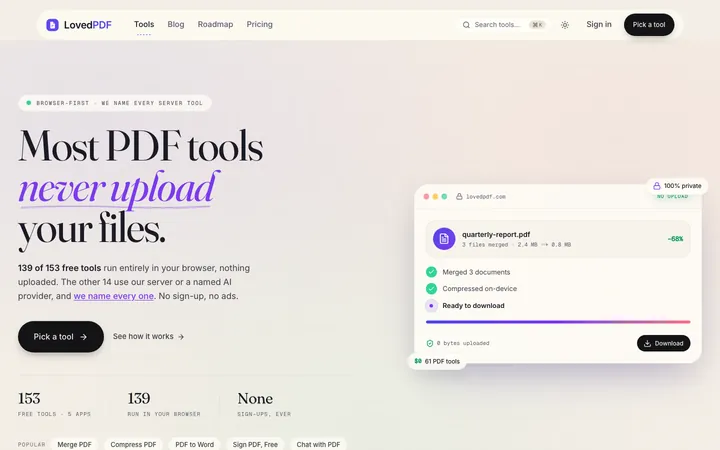Click See how it works link

click(148, 337)
